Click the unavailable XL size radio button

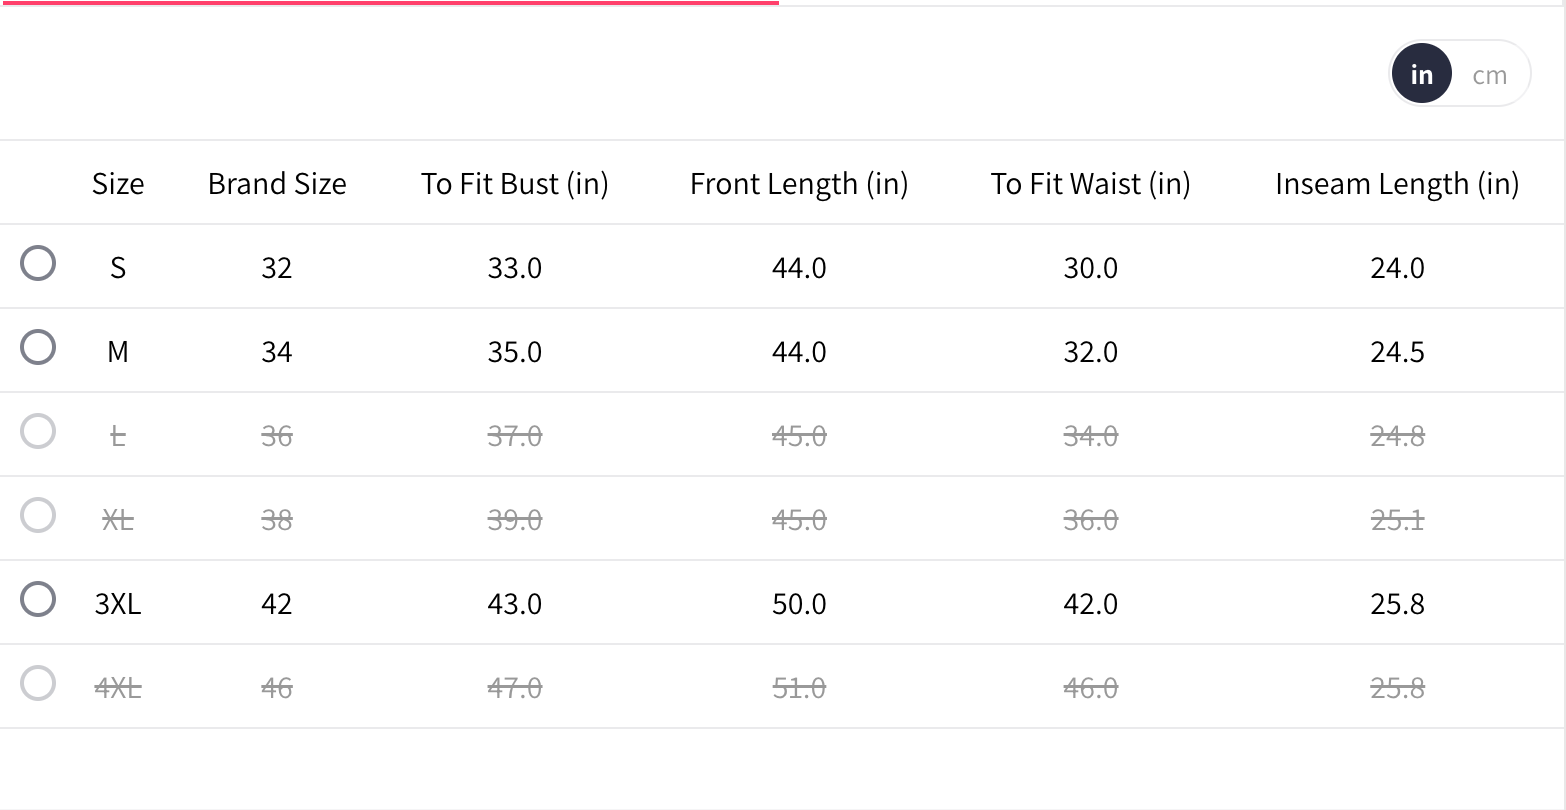pyautogui.click(x=38, y=516)
